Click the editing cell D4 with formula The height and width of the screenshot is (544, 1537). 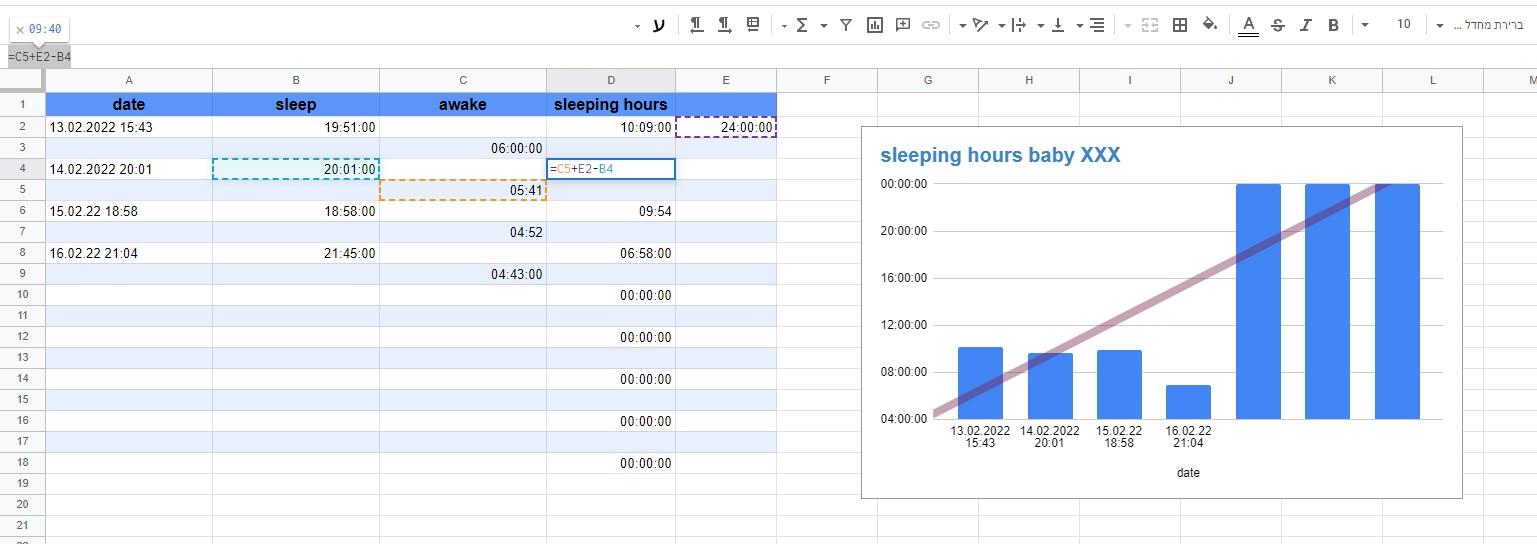611,169
